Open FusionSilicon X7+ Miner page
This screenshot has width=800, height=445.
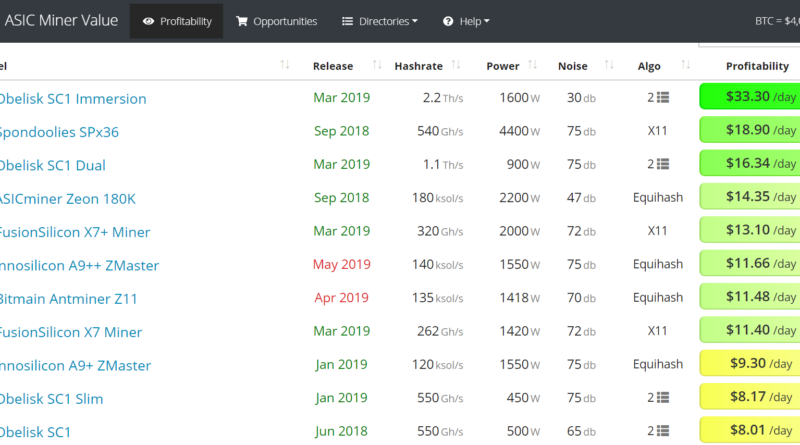(x=75, y=232)
